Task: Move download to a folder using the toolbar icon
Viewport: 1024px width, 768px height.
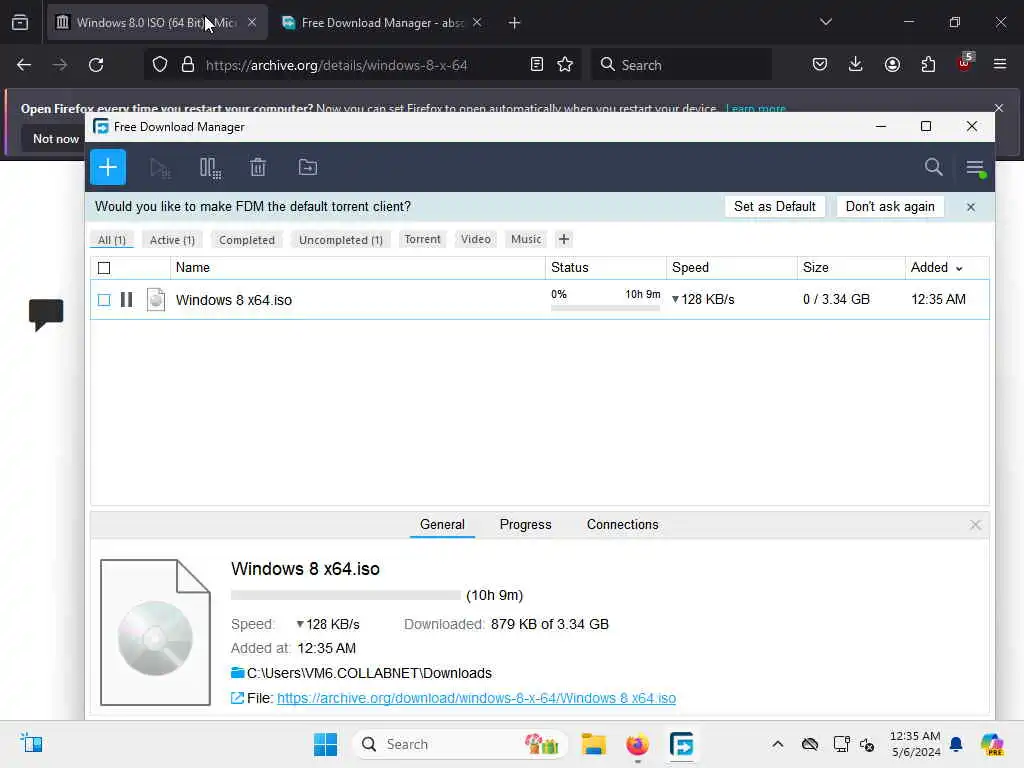Action: (308, 168)
